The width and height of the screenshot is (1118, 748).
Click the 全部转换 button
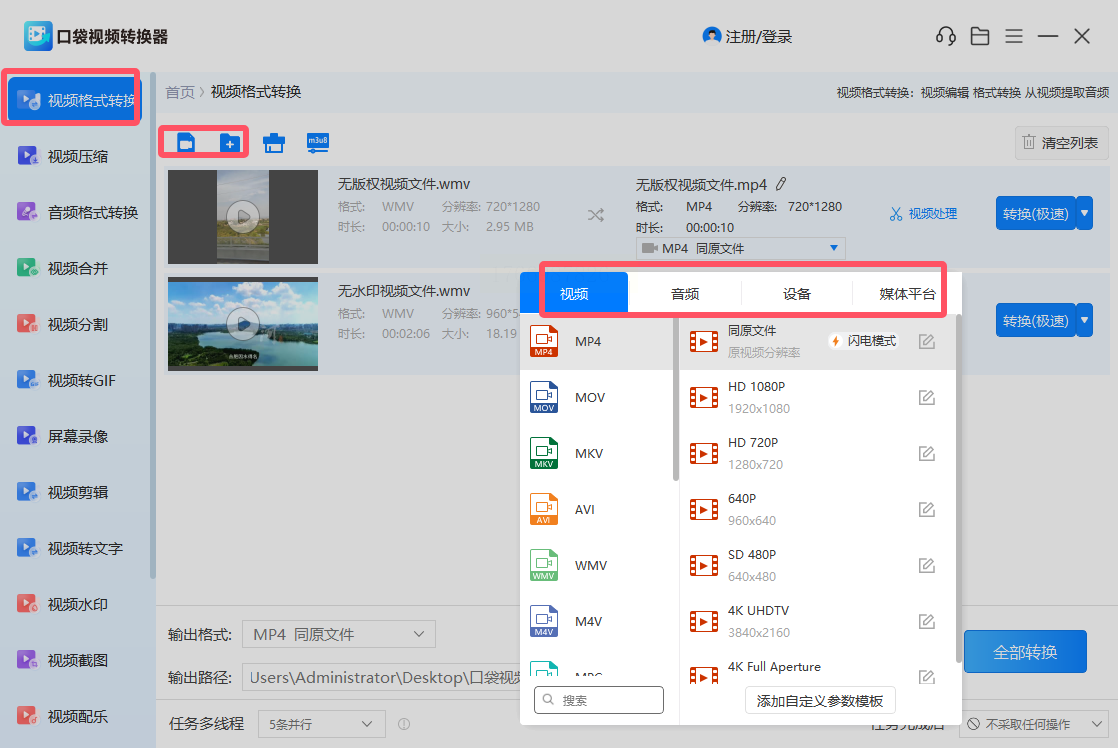[1025, 652]
